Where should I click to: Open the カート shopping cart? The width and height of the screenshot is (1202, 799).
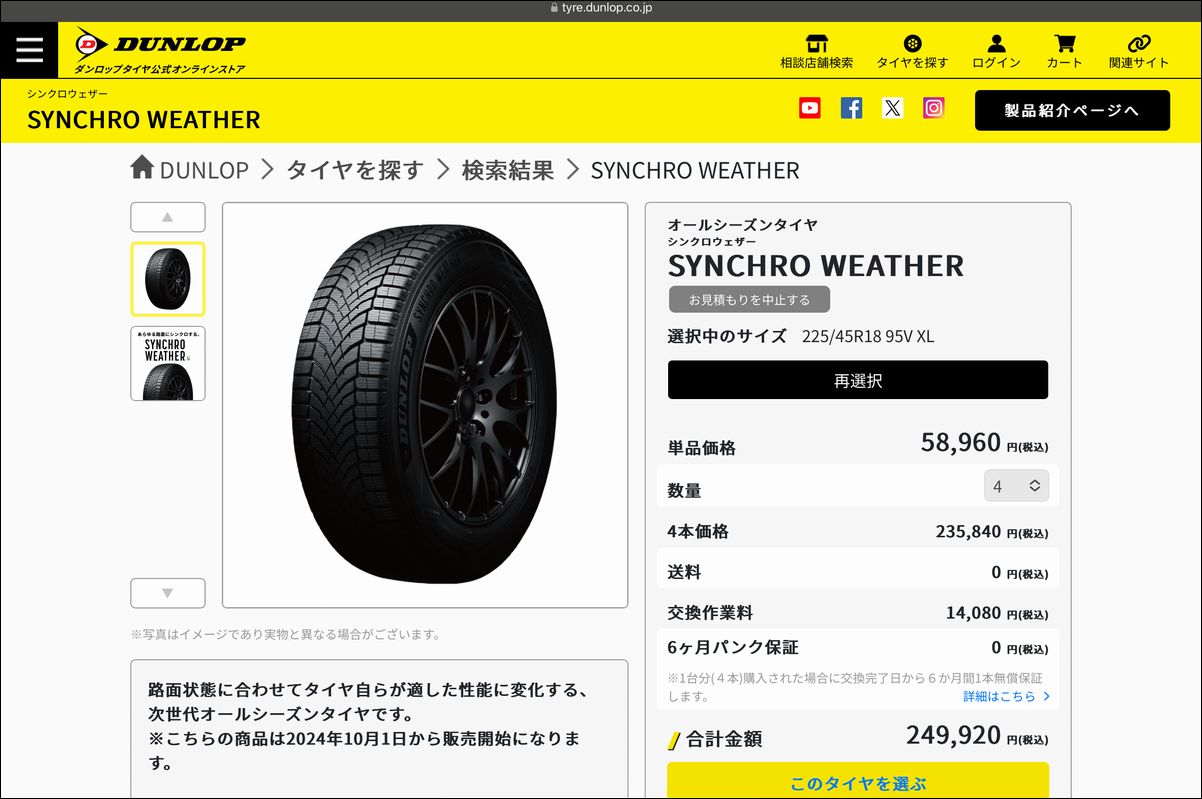(1064, 51)
